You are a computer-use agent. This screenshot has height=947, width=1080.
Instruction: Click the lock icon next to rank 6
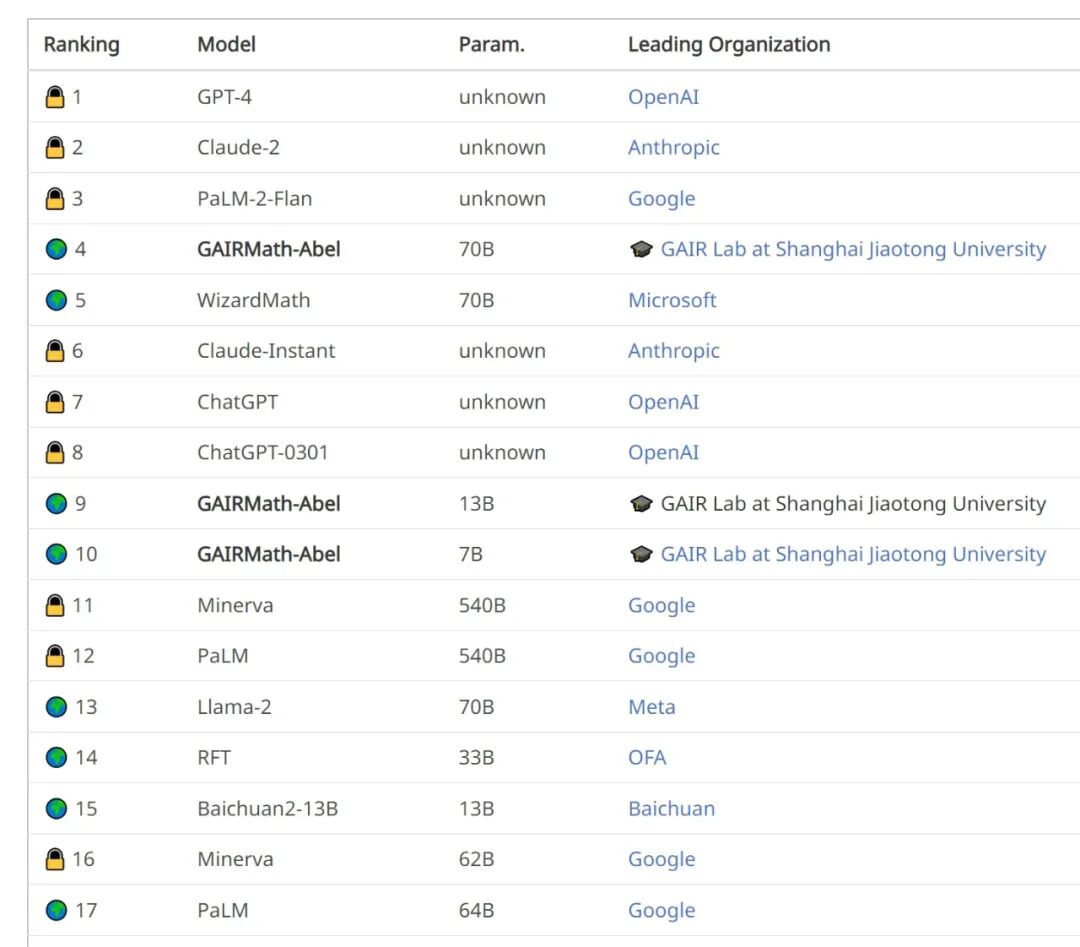tap(55, 351)
